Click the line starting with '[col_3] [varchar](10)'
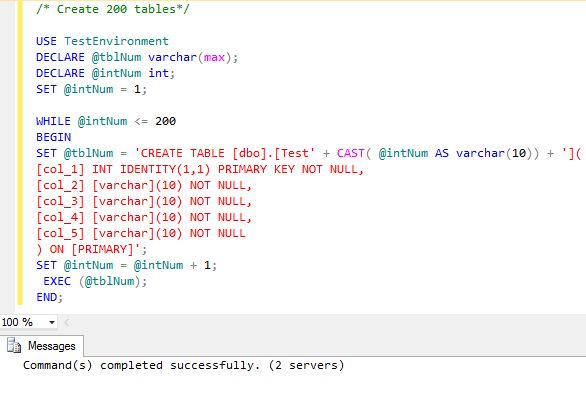The height and width of the screenshot is (401, 586). 144,201
